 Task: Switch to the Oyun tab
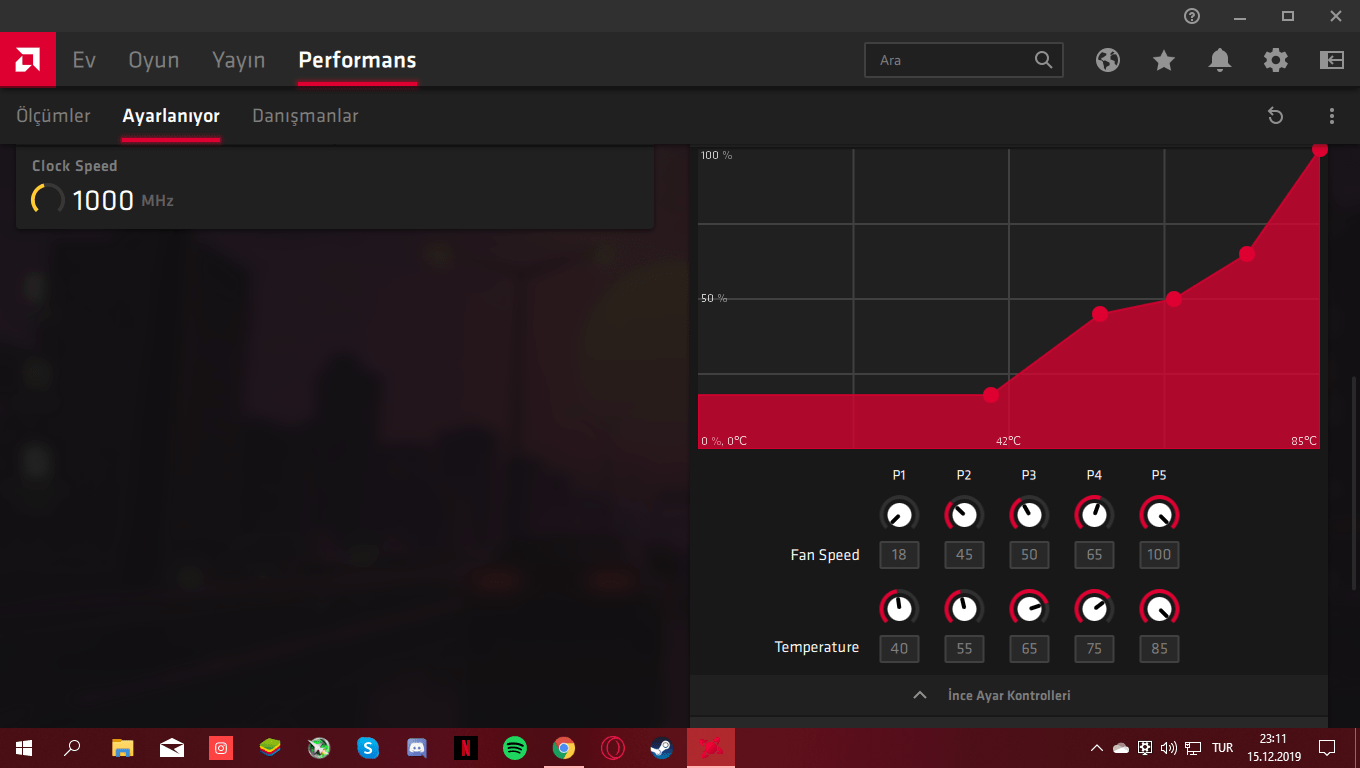click(x=154, y=60)
